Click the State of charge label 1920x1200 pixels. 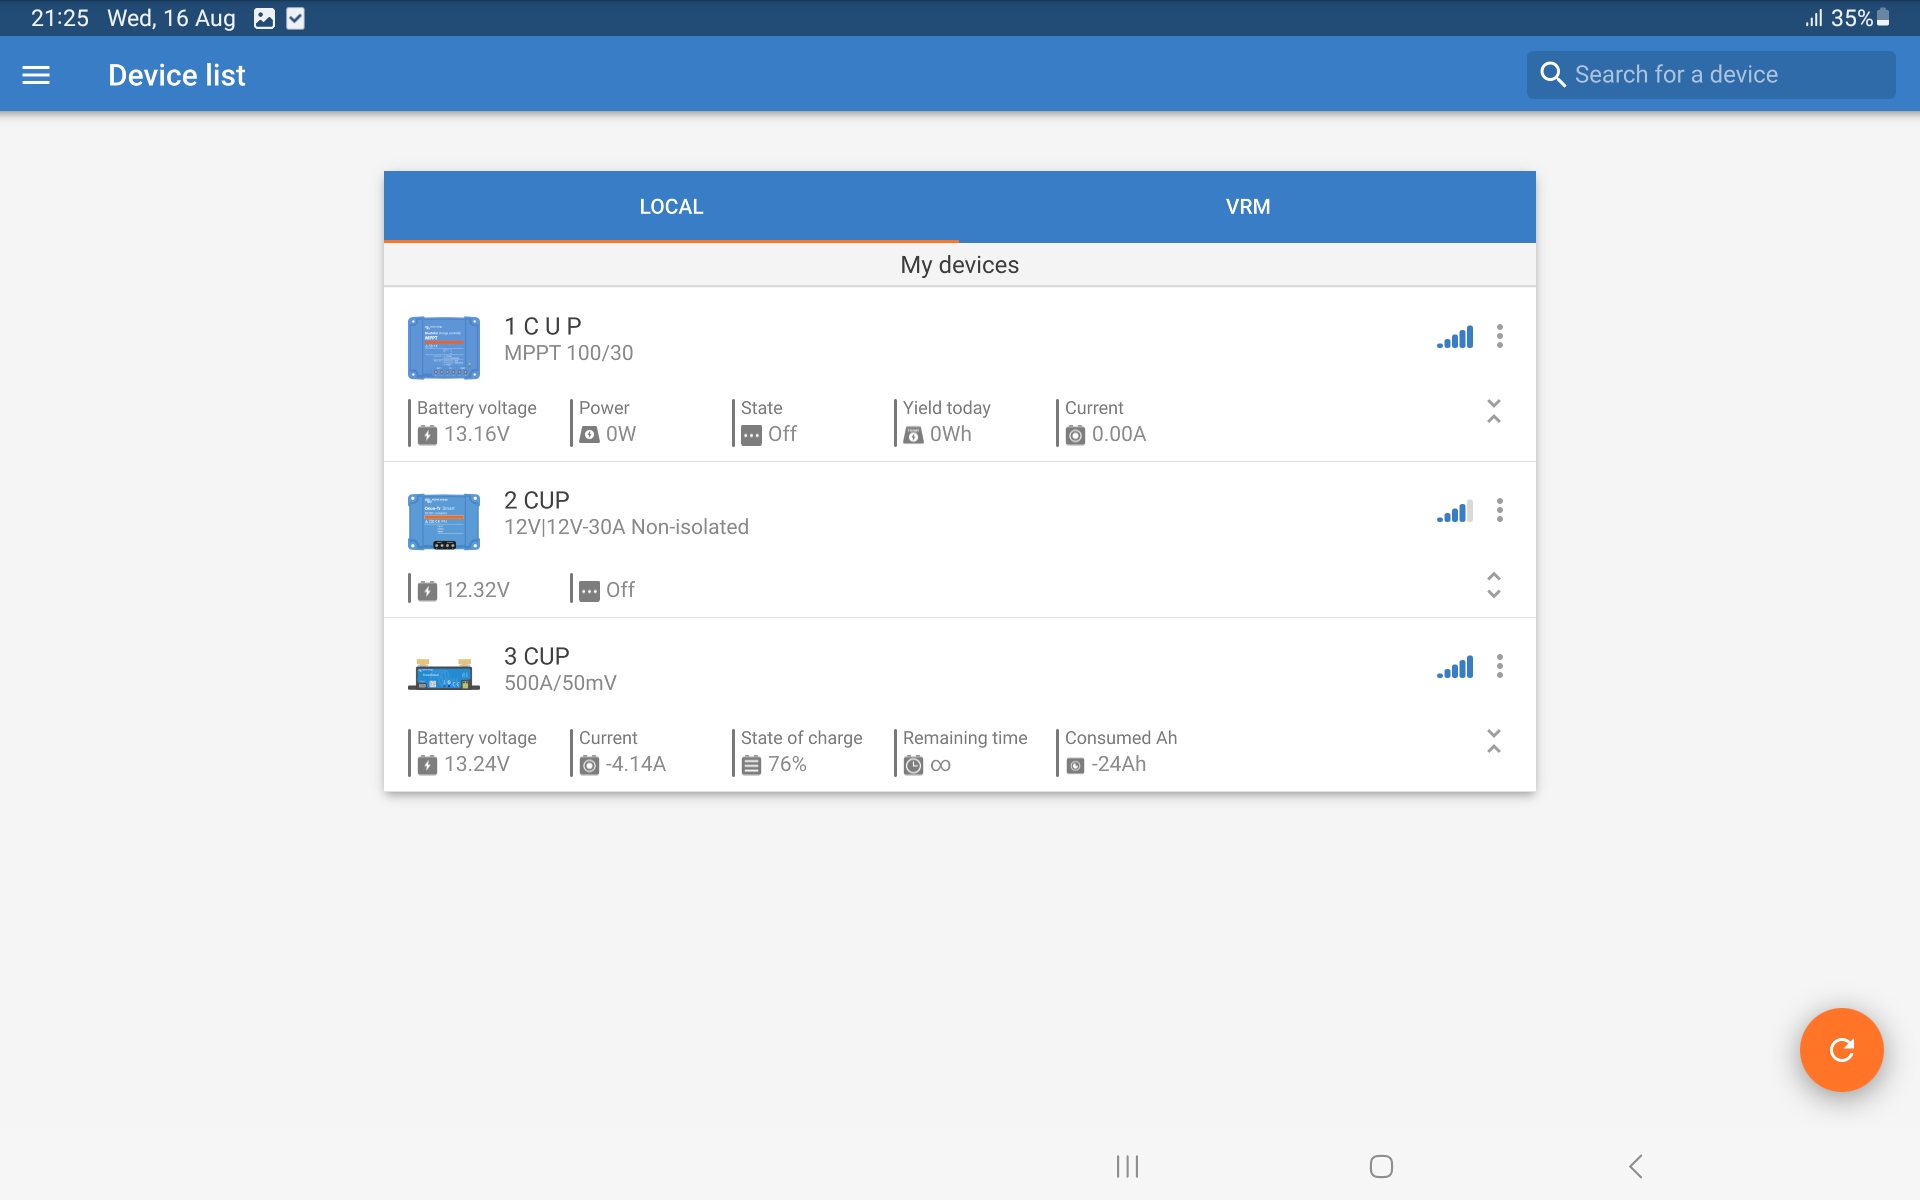(801, 738)
